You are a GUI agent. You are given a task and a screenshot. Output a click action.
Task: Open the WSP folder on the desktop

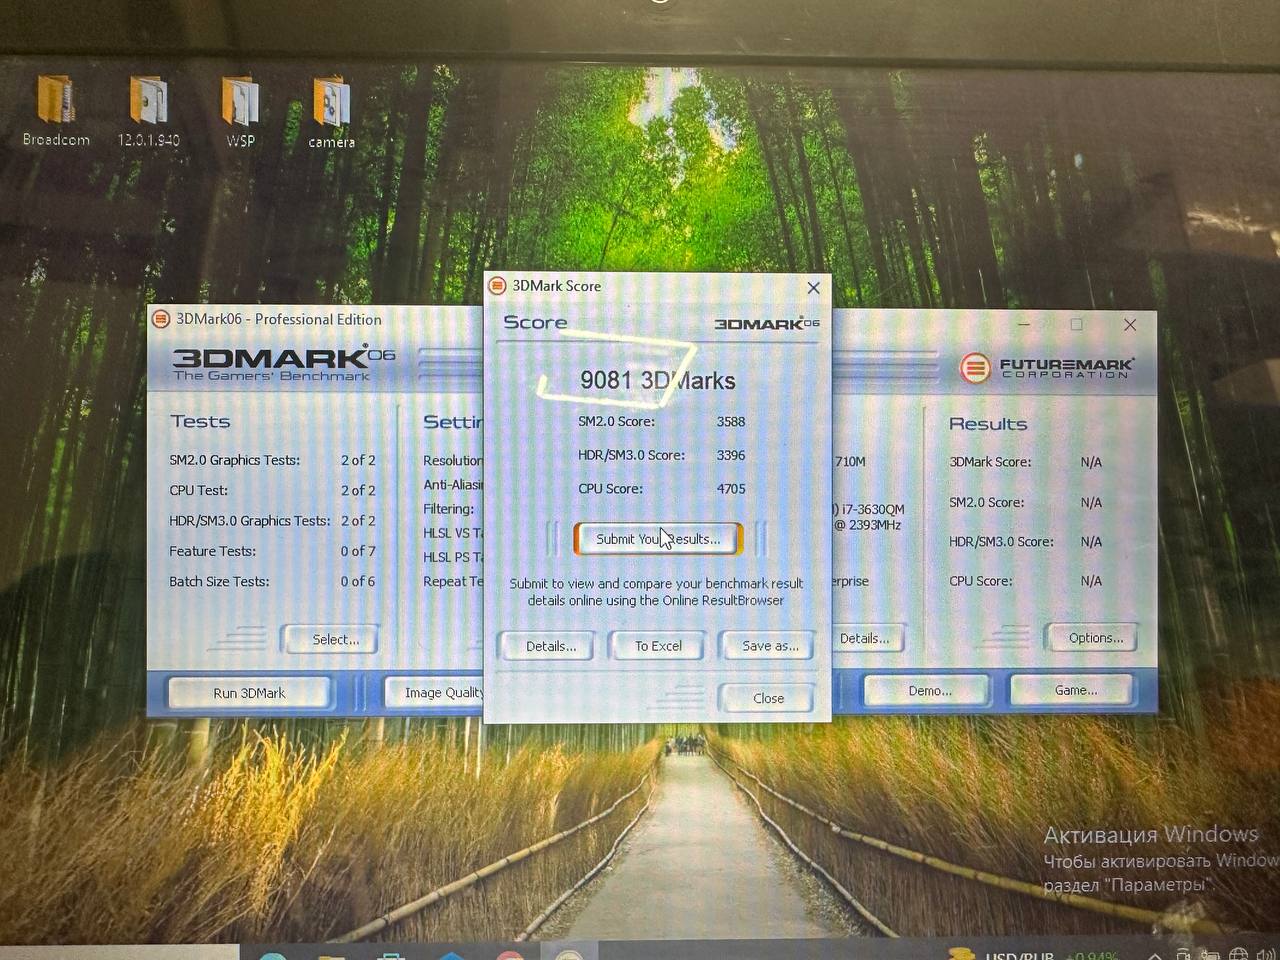[x=240, y=110]
